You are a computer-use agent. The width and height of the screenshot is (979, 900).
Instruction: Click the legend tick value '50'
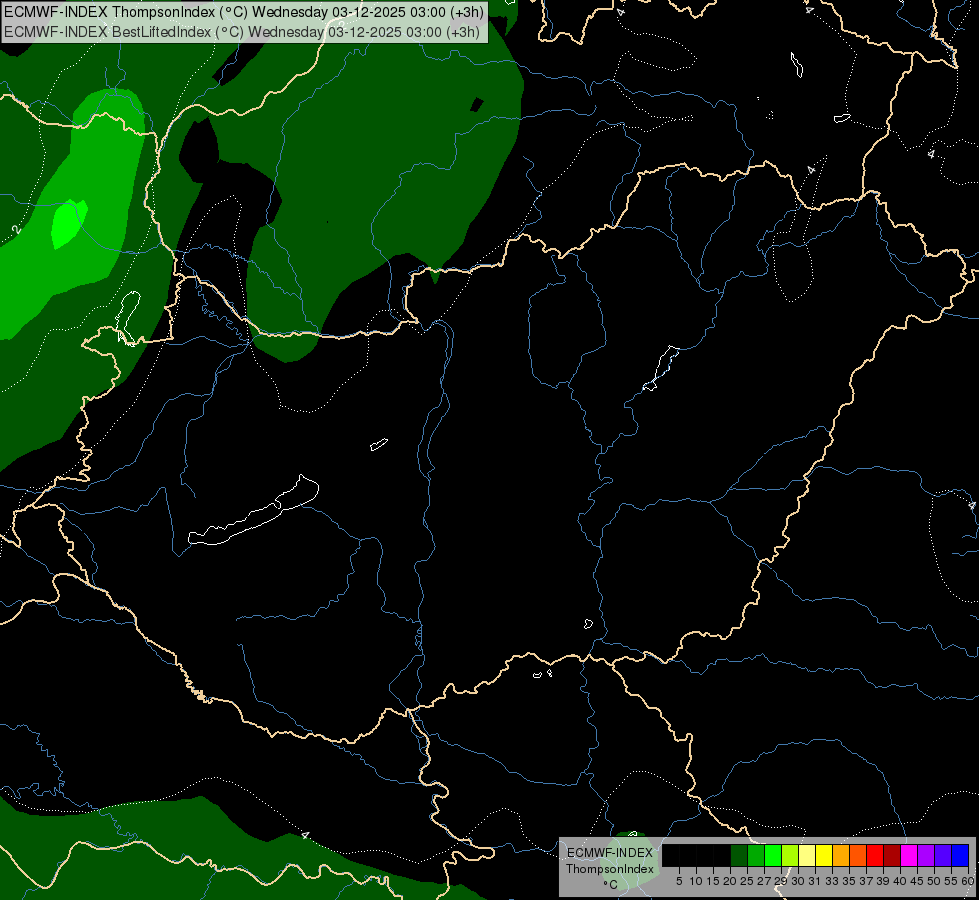[x=934, y=881]
